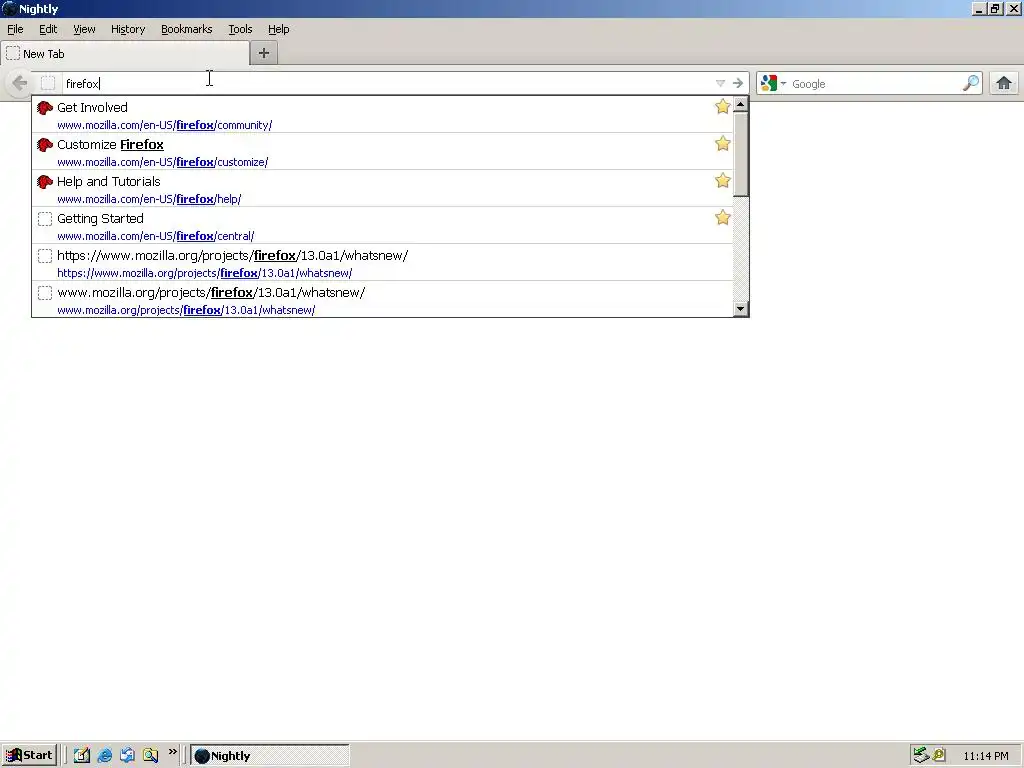The height and width of the screenshot is (768, 1024).
Task: Expand the quick launch overflow chevron
Action: 172,752
